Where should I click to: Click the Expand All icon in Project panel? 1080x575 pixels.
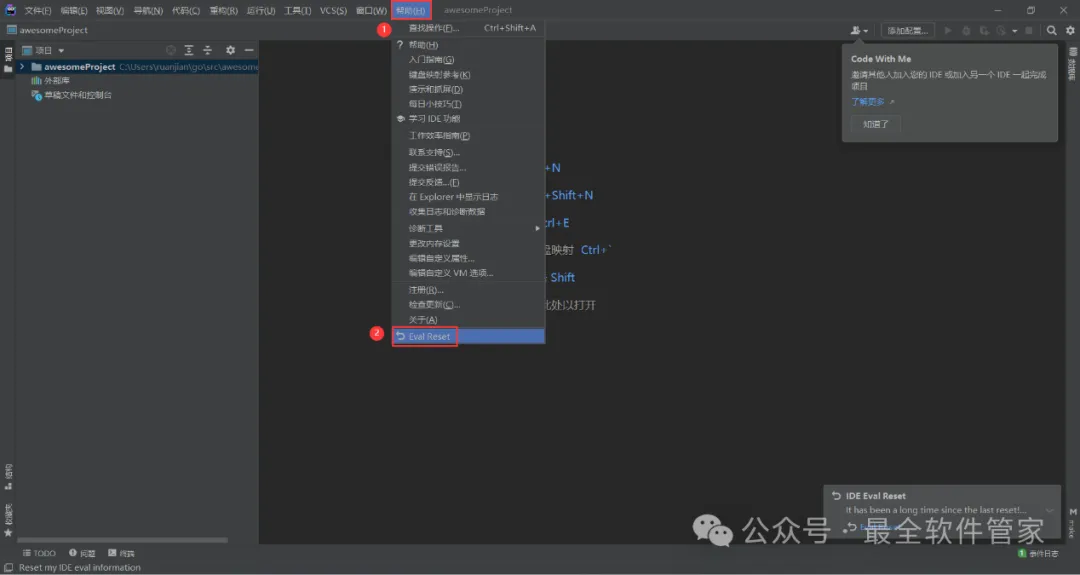(189, 50)
